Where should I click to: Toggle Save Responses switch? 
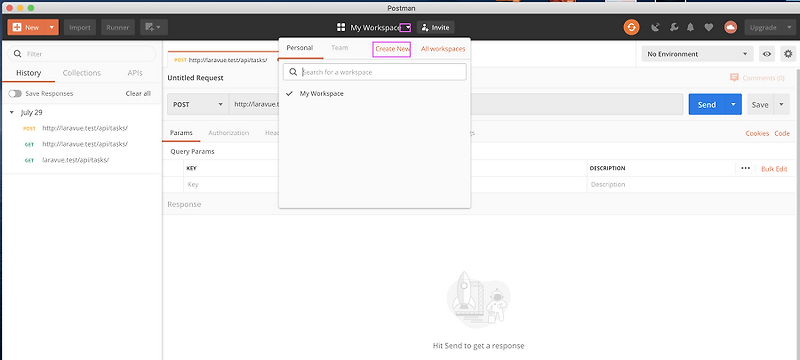(15, 94)
